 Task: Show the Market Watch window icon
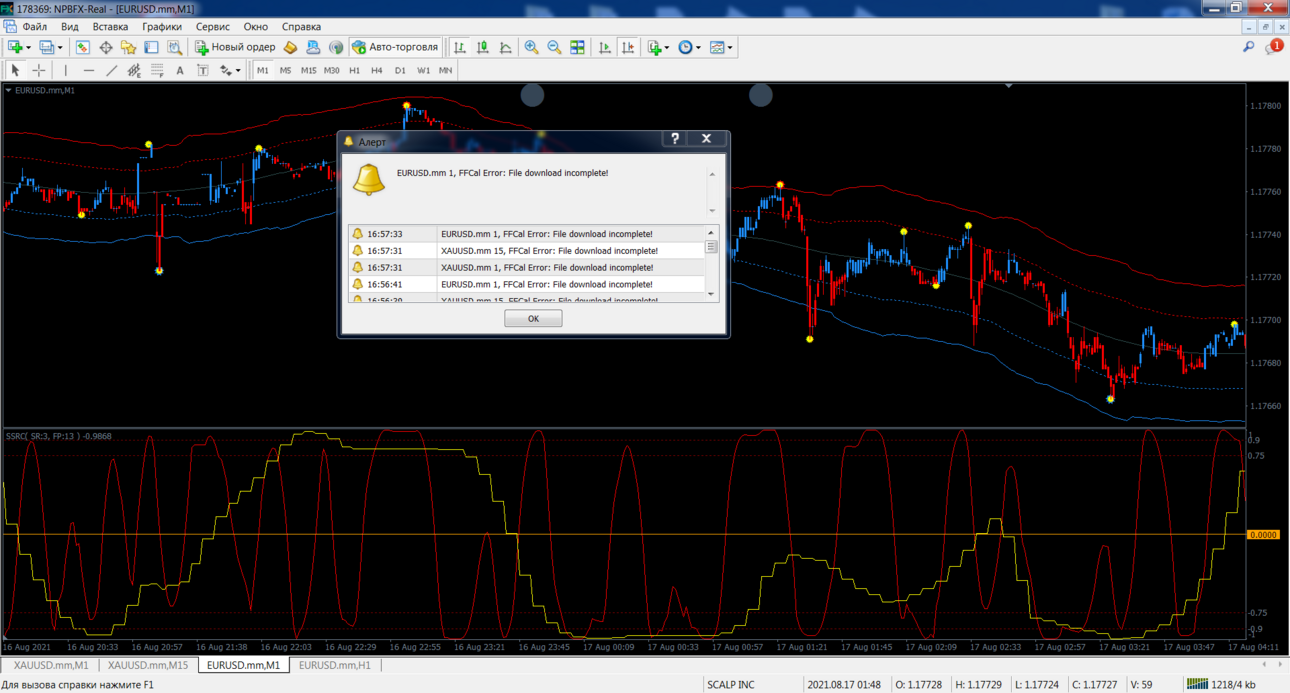[x=82, y=47]
